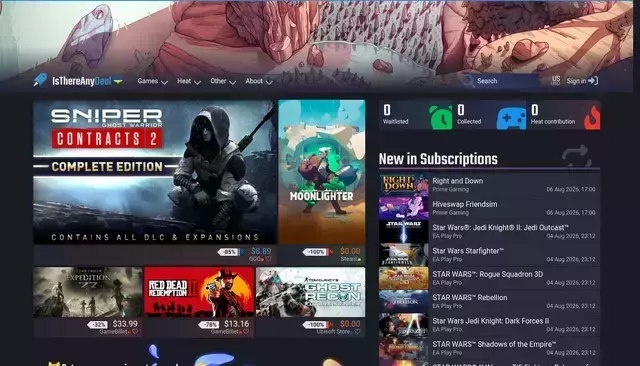
Task: Click the Right and Down thumbnail
Action: [x=404, y=185]
